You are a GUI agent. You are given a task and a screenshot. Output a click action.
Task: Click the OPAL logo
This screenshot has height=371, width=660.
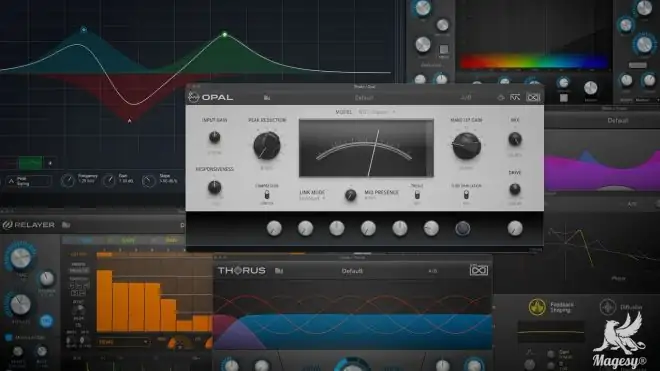click(x=210, y=97)
